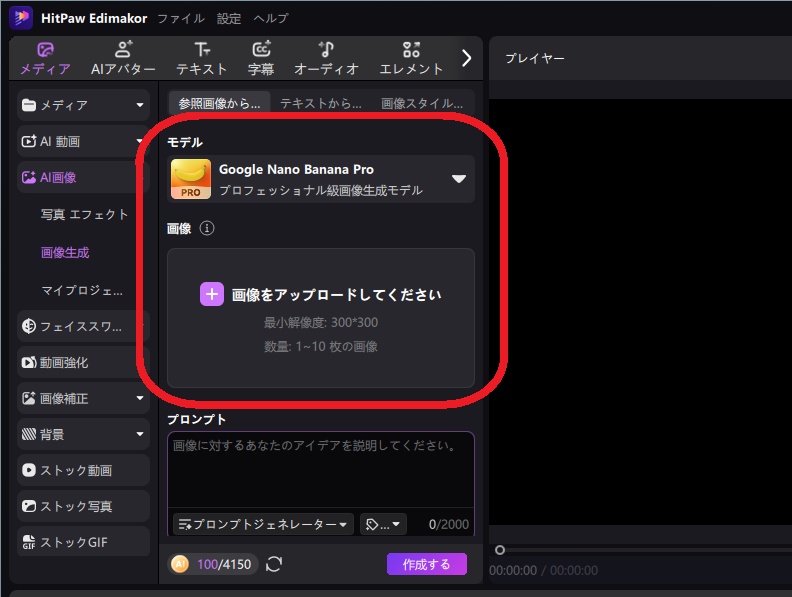
Task: Expand the 画像補正 dropdown arrow
Action: click(140, 399)
